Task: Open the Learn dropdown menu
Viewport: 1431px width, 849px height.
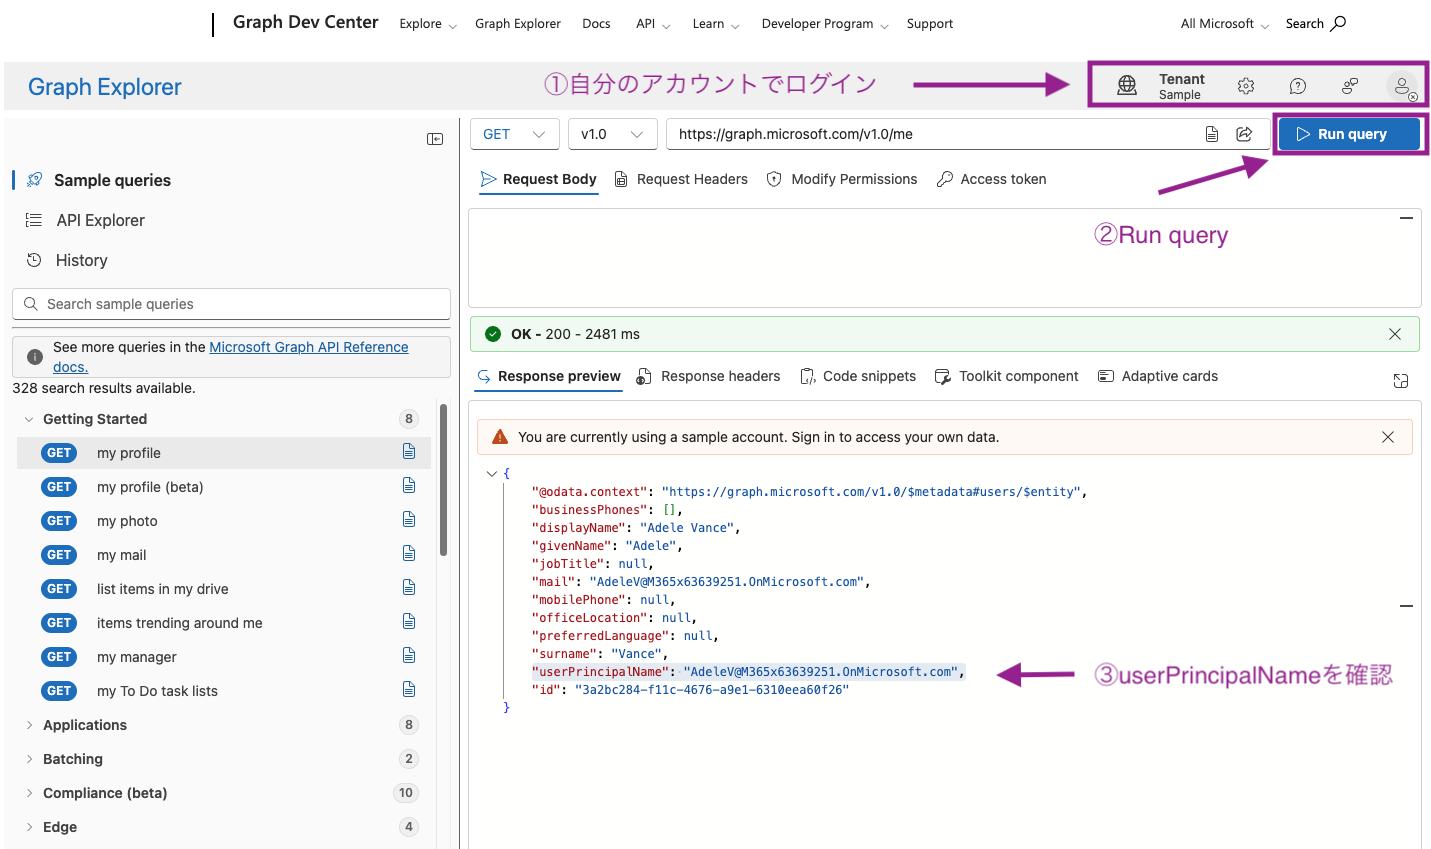Action: tap(716, 24)
